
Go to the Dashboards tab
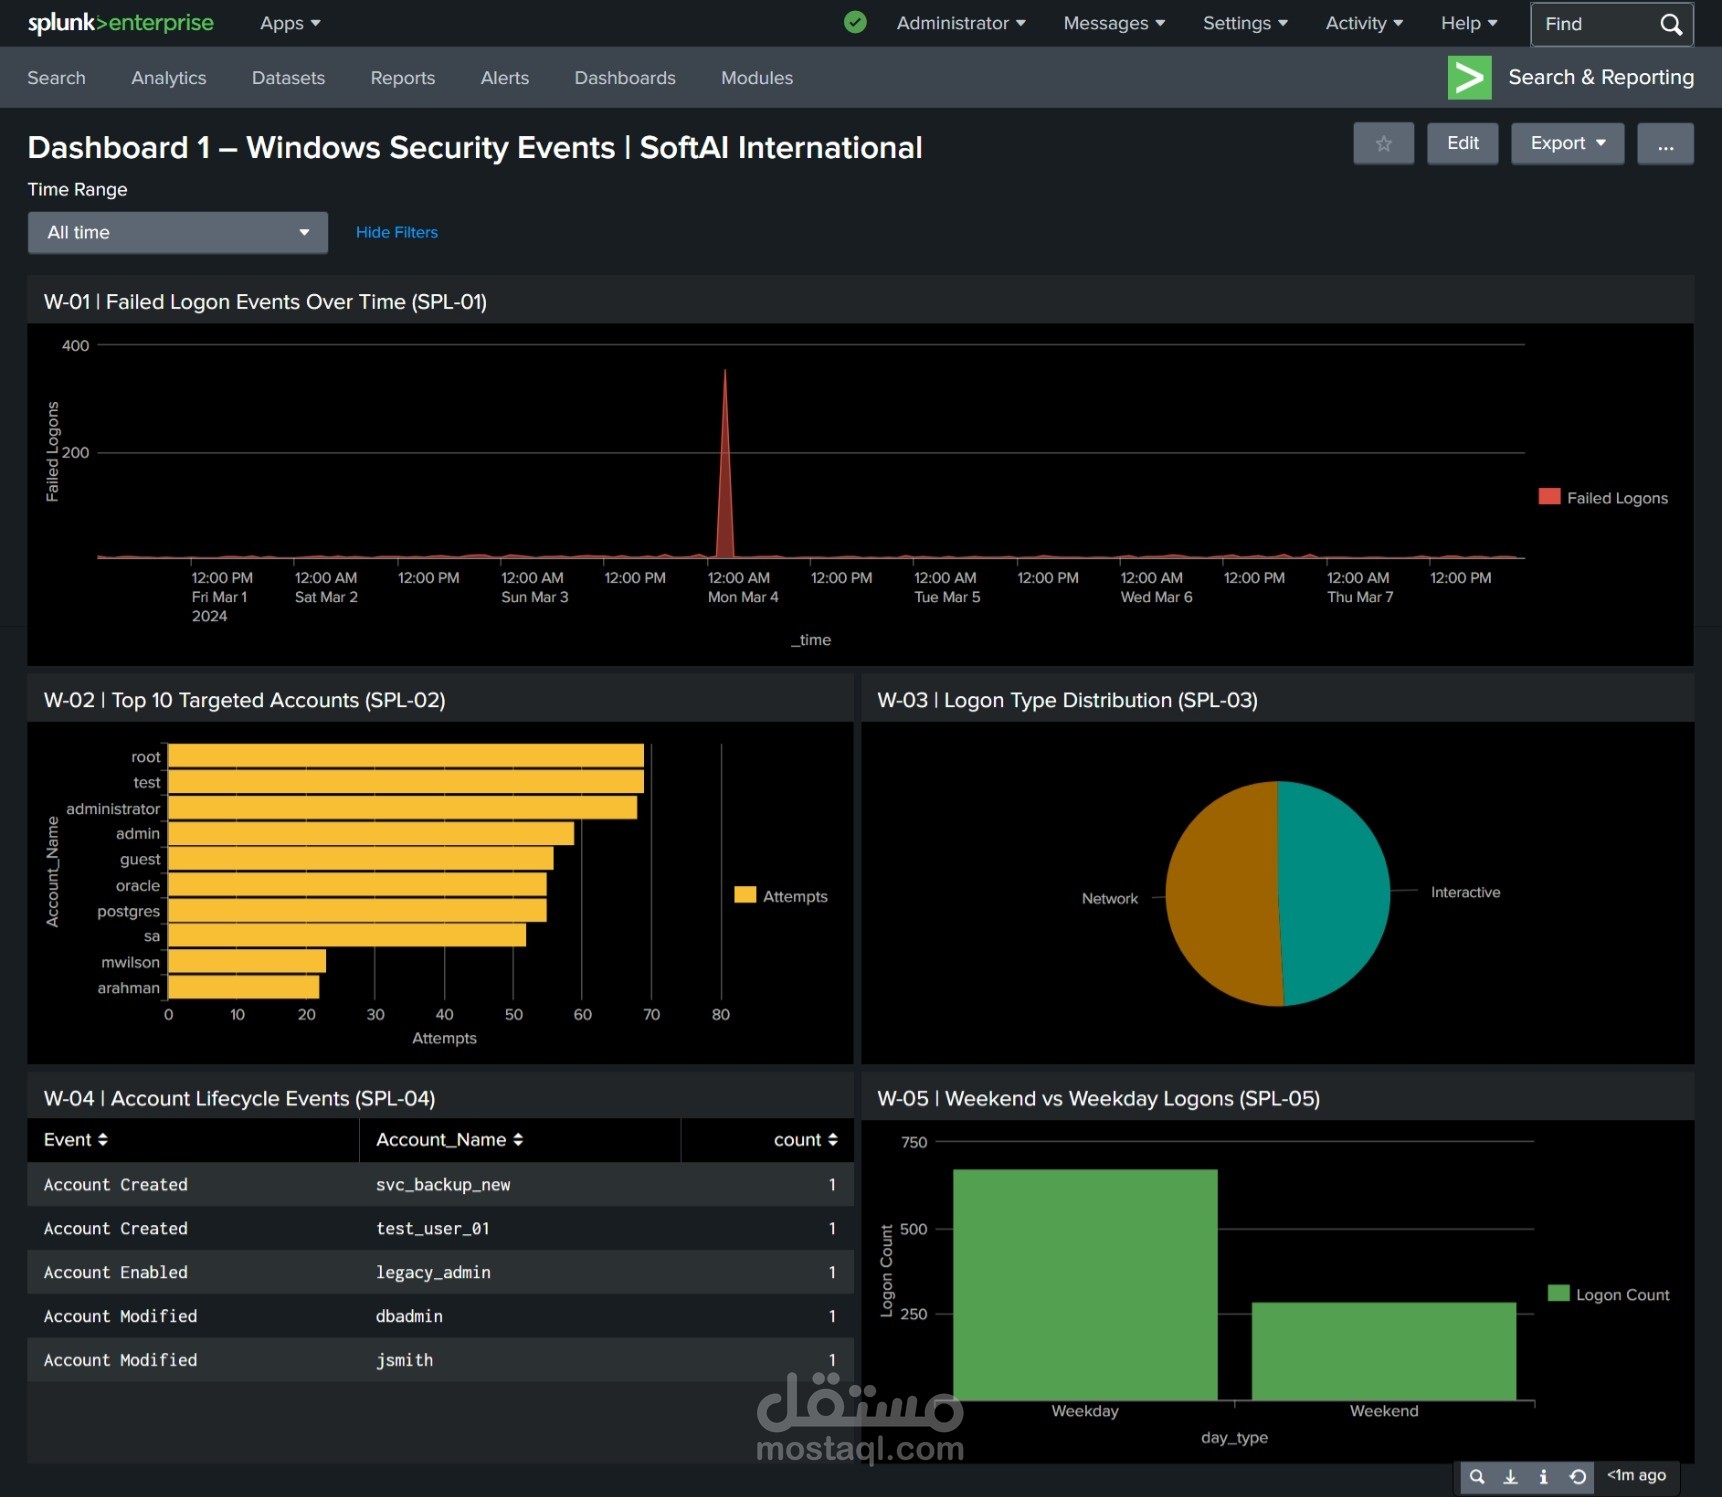click(625, 78)
